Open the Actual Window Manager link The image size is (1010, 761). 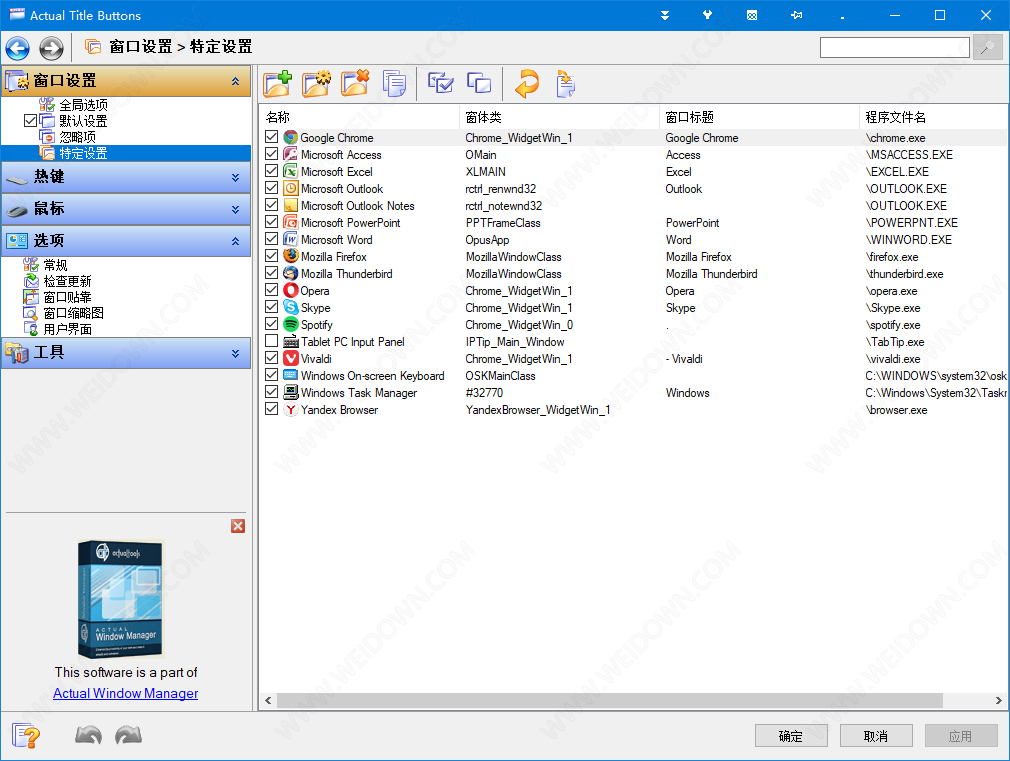click(126, 693)
